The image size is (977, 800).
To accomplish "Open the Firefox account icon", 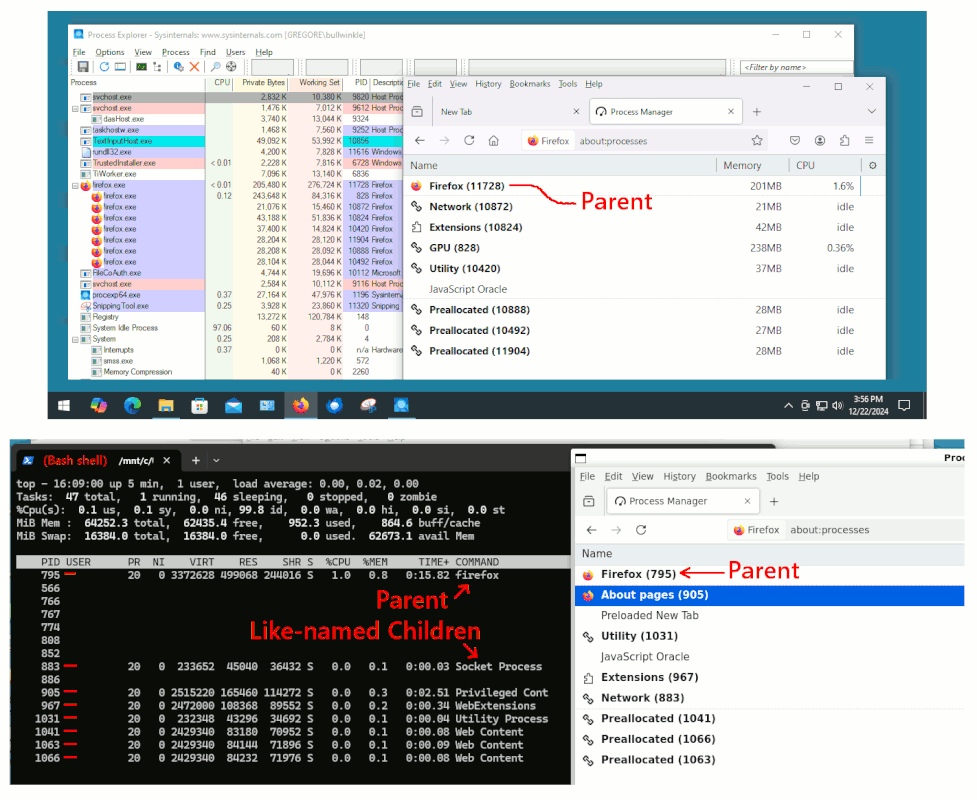I will 820,141.
